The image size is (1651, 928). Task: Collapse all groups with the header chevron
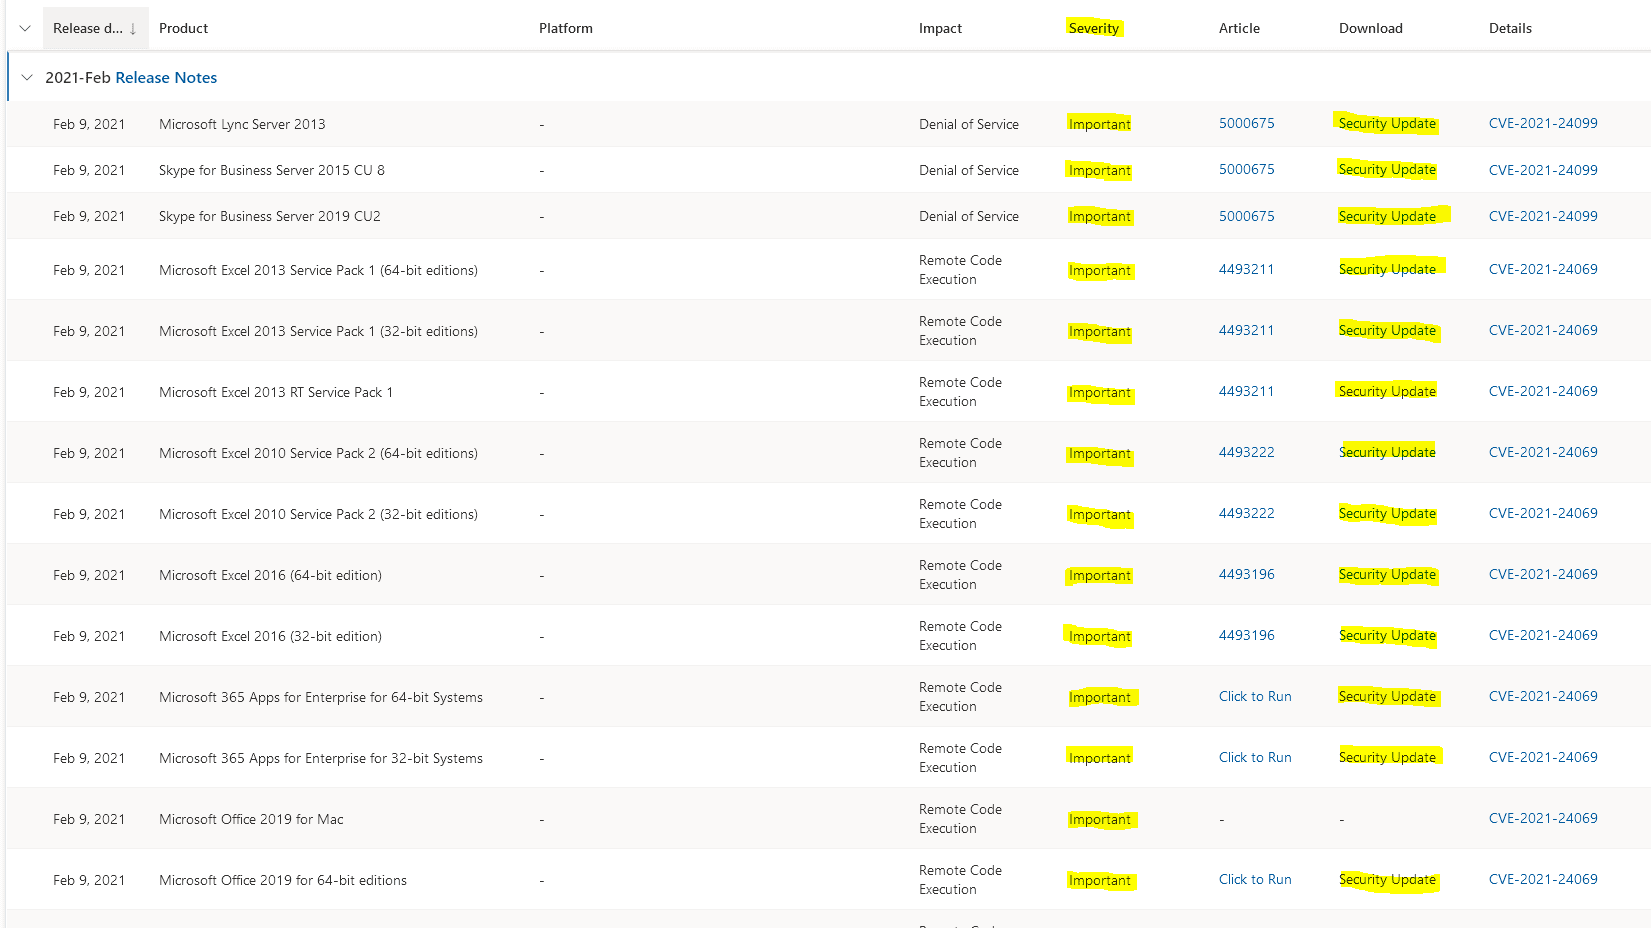tap(25, 29)
